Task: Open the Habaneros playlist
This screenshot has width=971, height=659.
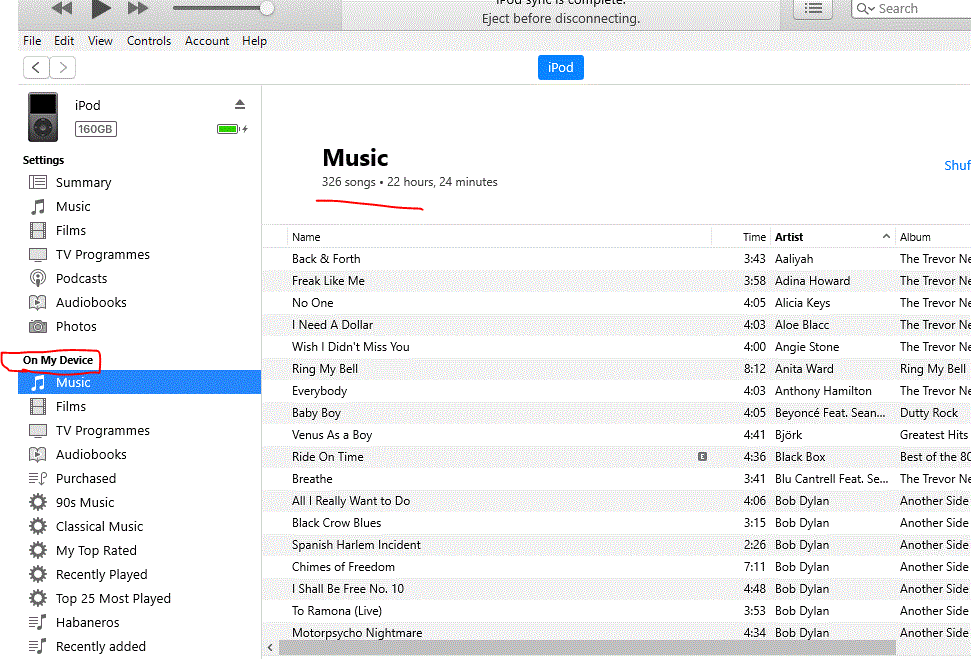Action: click(x=87, y=622)
